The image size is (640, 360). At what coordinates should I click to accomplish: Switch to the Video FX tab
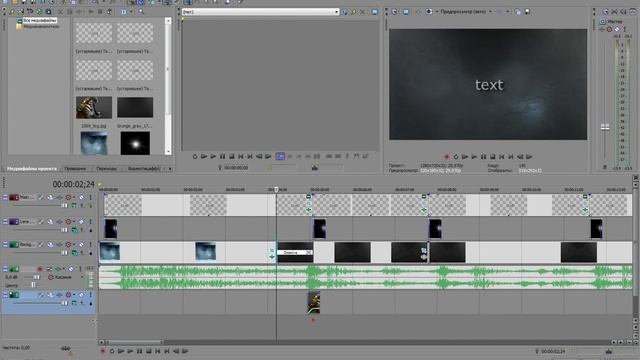pos(143,169)
